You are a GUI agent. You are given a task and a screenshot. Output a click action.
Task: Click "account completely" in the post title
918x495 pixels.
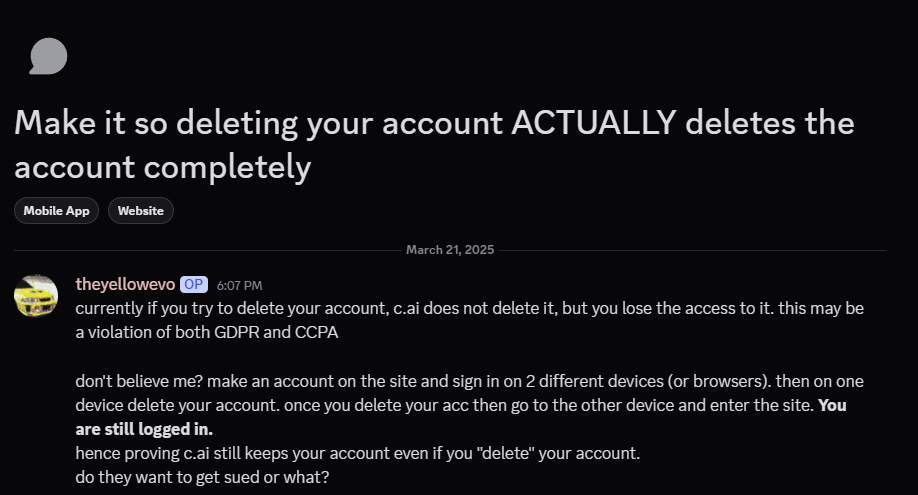(163, 167)
